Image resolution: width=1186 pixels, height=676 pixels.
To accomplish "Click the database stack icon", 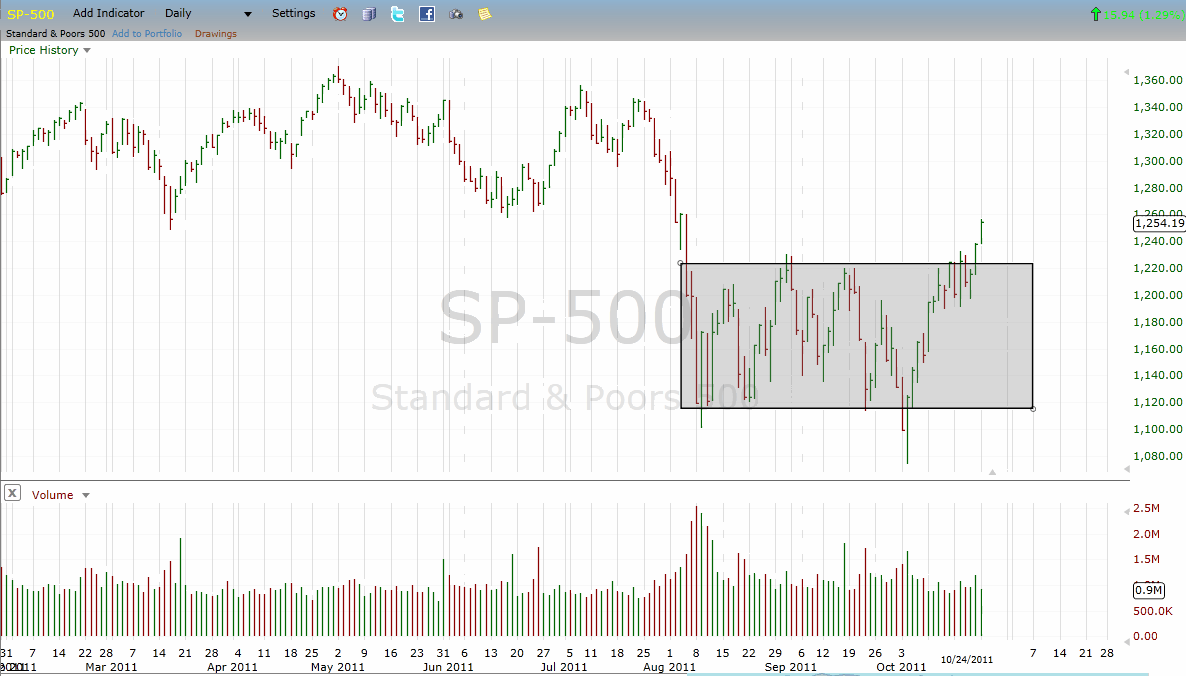I will tap(369, 14).
